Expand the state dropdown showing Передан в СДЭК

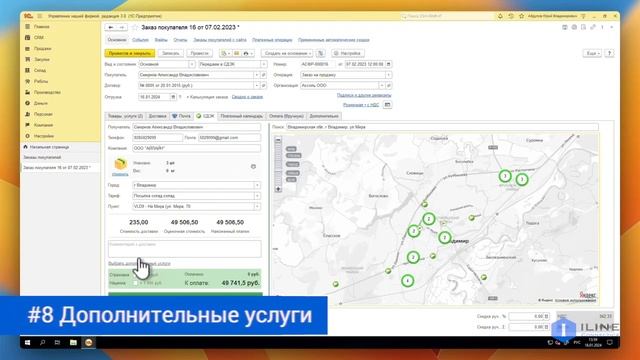(x=263, y=64)
